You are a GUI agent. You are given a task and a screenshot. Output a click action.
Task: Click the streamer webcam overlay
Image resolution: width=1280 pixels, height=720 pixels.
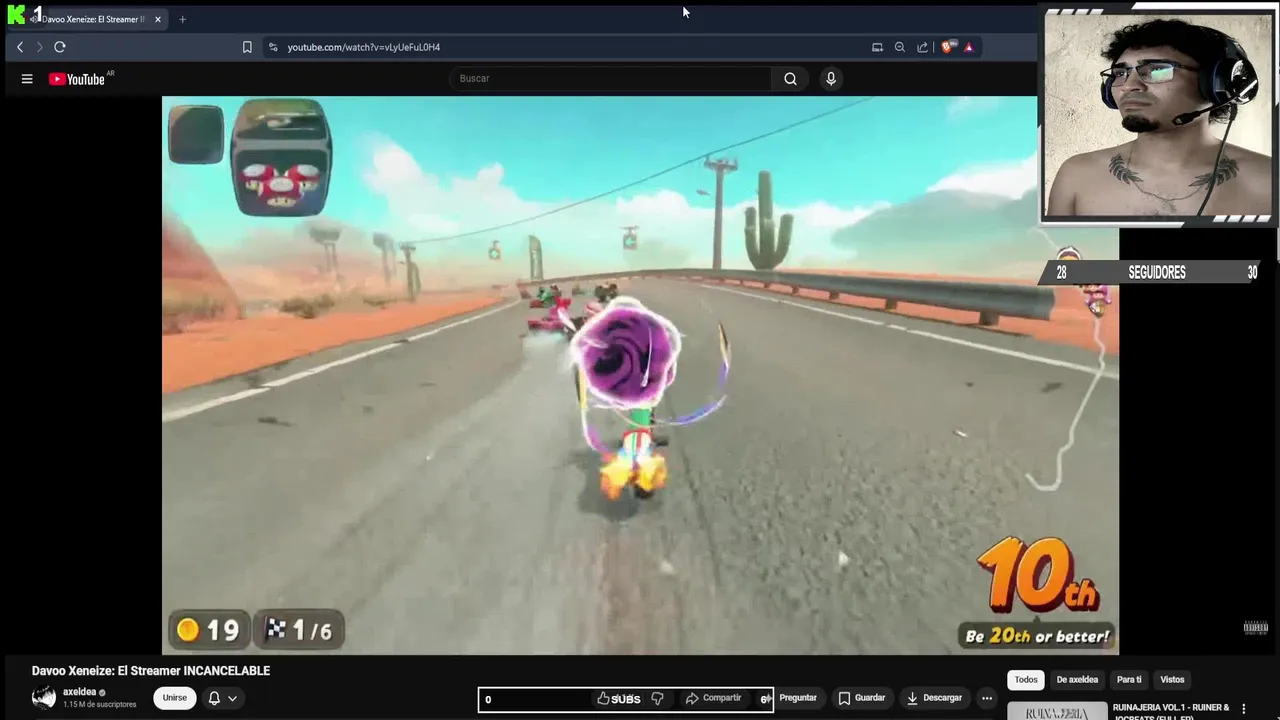[x=1158, y=113]
